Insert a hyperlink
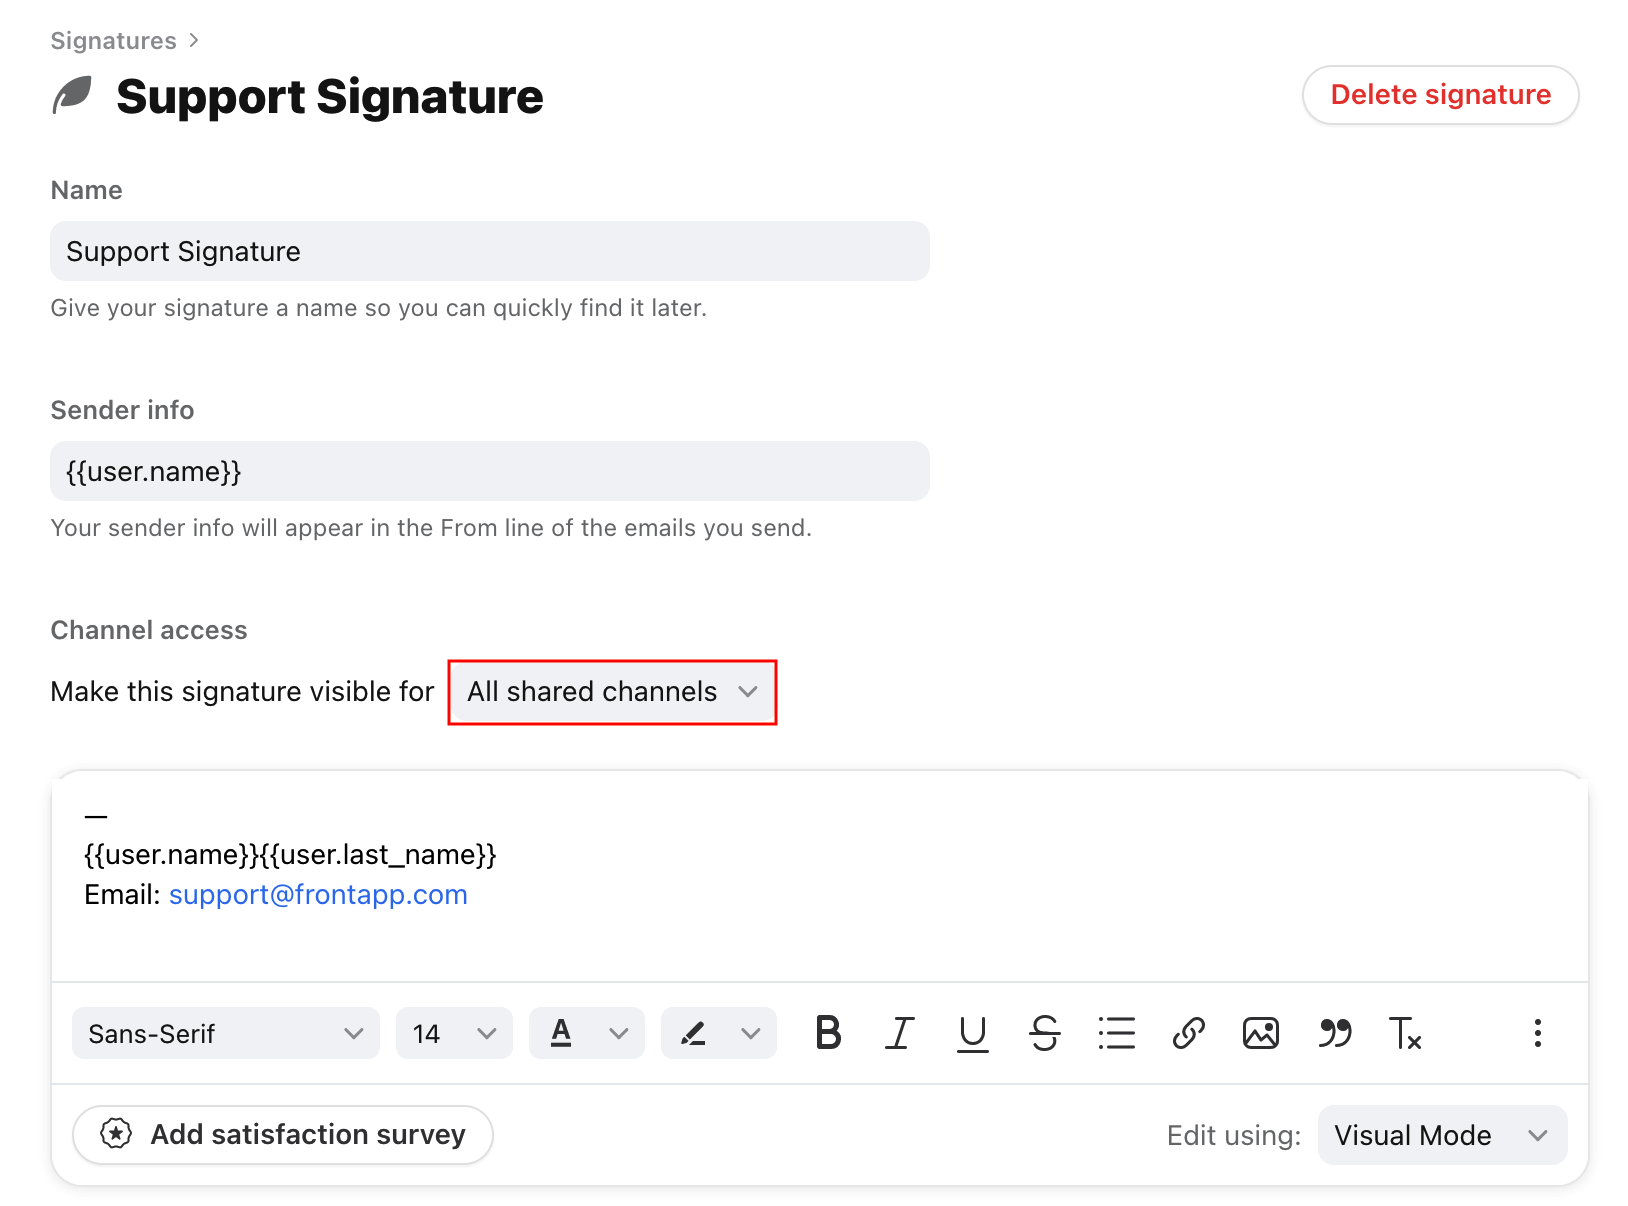Viewport: 1628px width, 1206px height. click(x=1188, y=1034)
